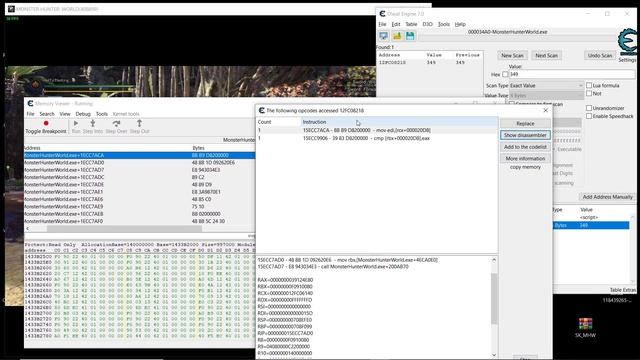This screenshot has width=640, height=360.
Task: Open Cheat Engine Table menu
Action: (411, 24)
